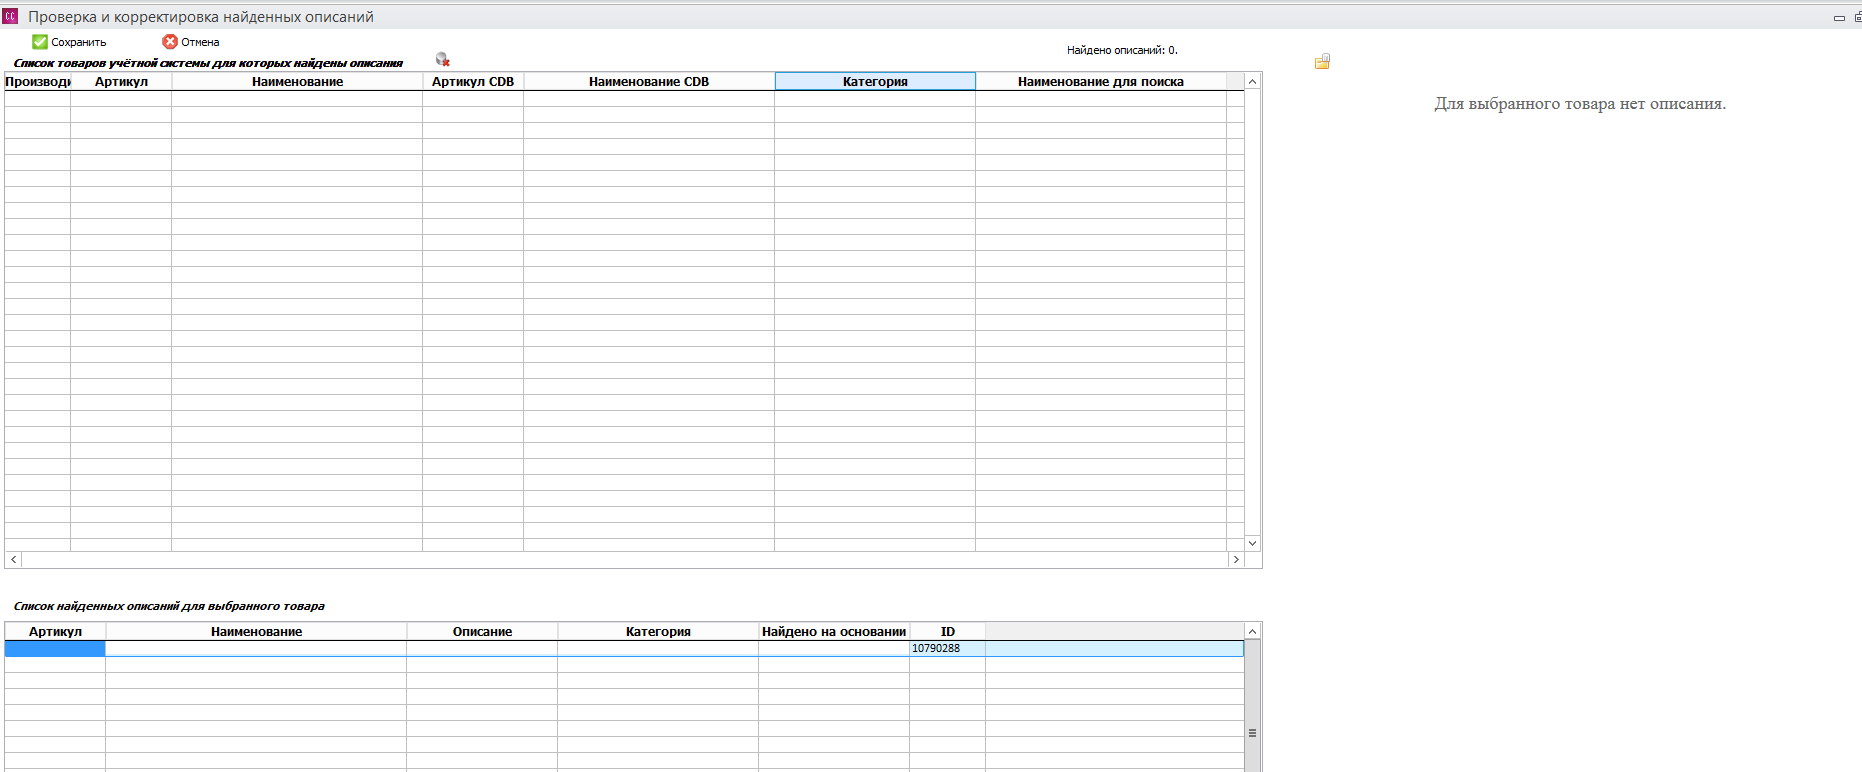Sort by Артикул column in top table

(x=121, y=82)
